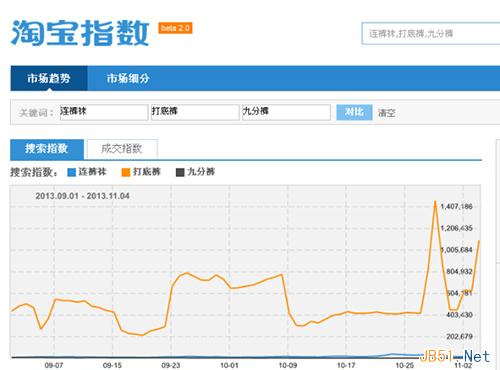Click the 清空 clear link
Image resolution: width=500 pixels, height=370 pixels.
click(387, 113)
